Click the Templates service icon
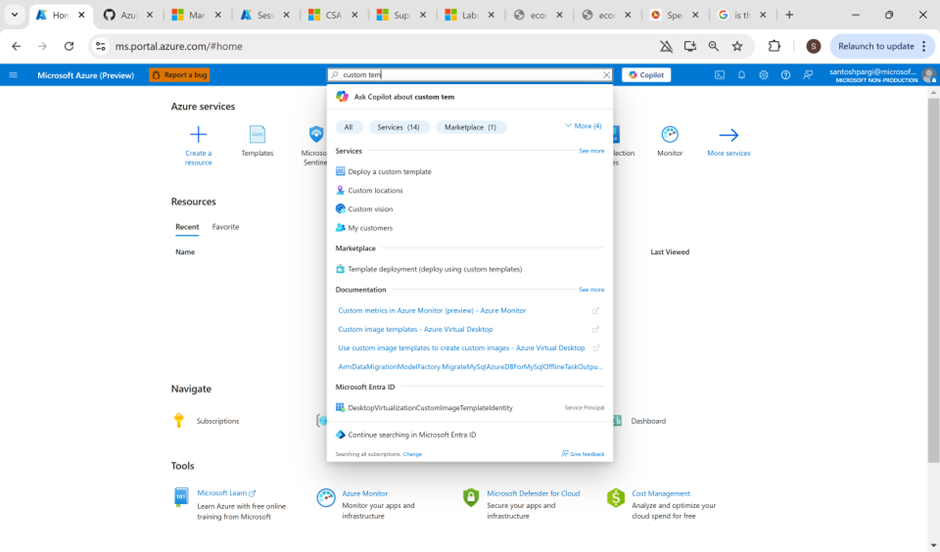 click(x=257, y=134)
